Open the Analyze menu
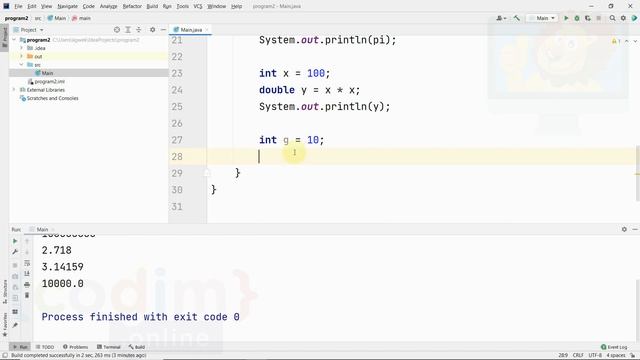The height and width of the screenshot is (360, 640). [108, 6]
